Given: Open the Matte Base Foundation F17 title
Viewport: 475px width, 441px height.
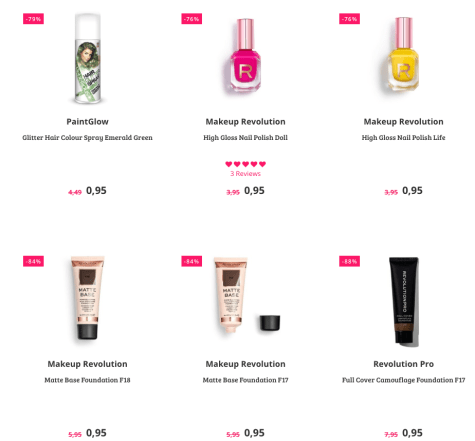Looking at the screenshot, I should point(246,380).
